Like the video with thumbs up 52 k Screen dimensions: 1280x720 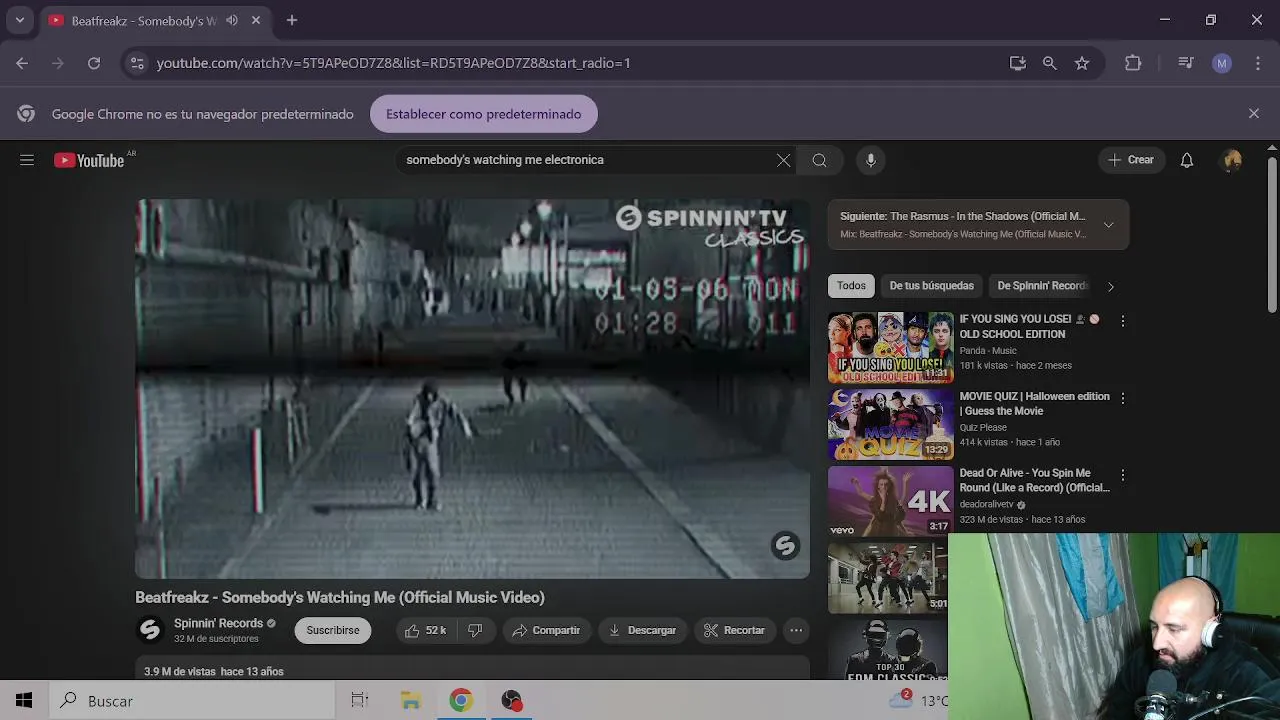point(425,630)
